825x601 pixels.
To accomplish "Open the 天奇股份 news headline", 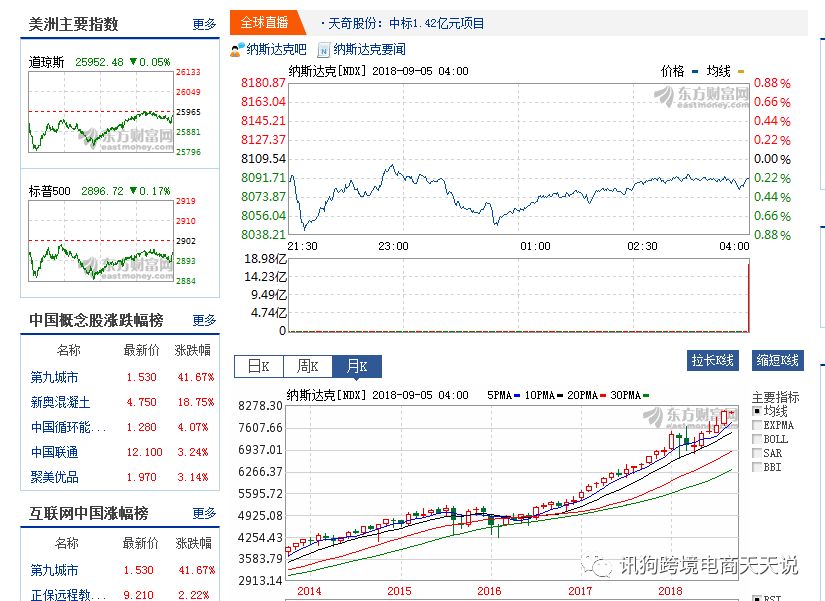I will (x=406, y=23).
